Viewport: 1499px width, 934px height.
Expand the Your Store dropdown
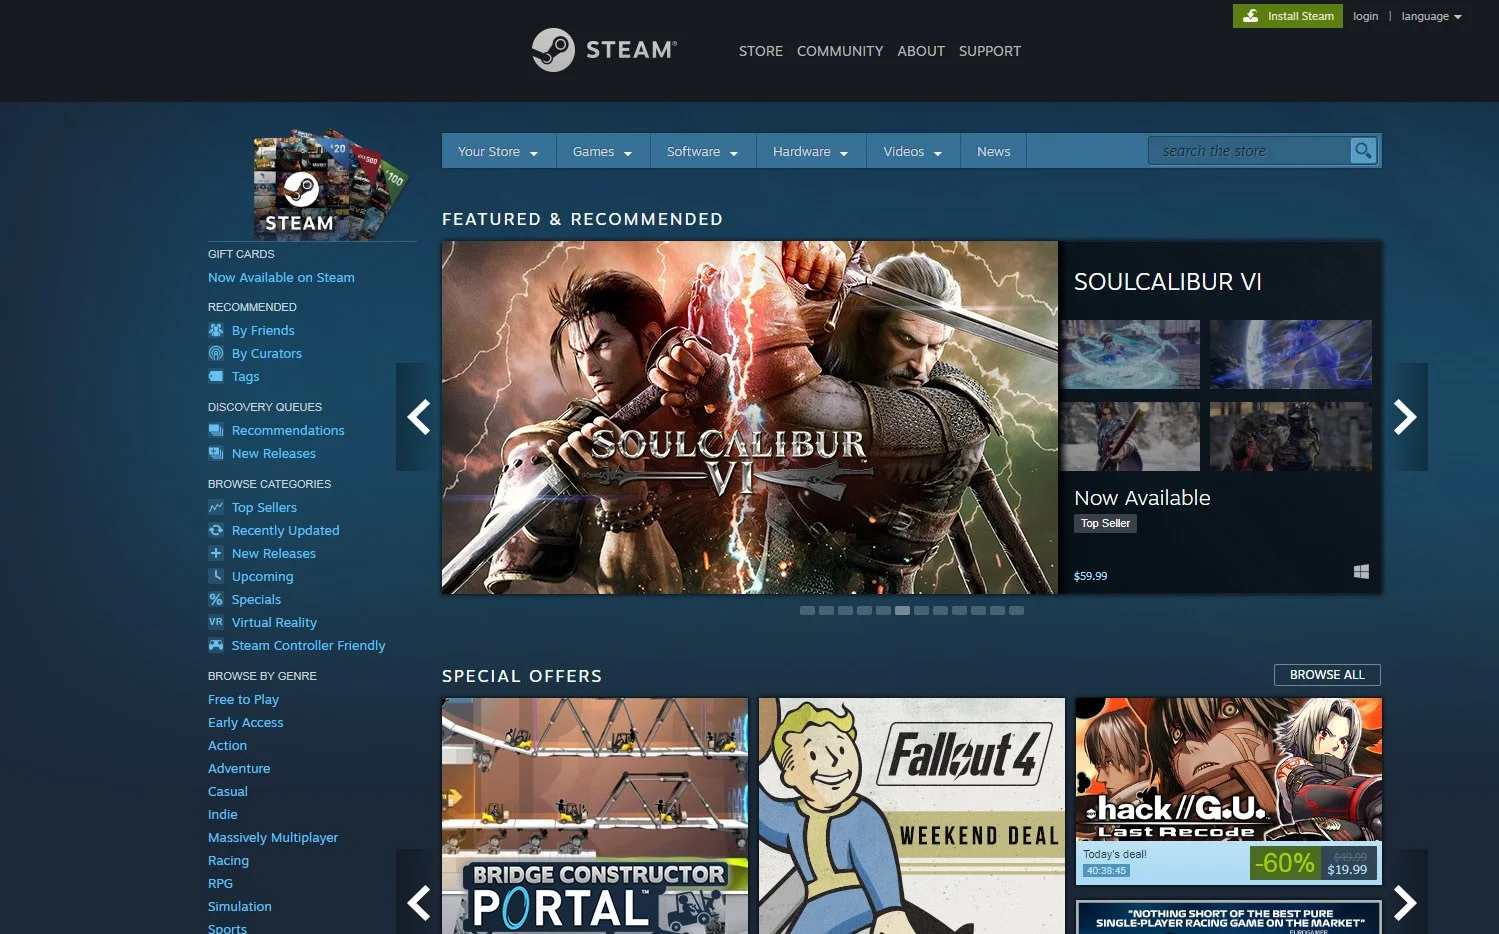point(498,152)
